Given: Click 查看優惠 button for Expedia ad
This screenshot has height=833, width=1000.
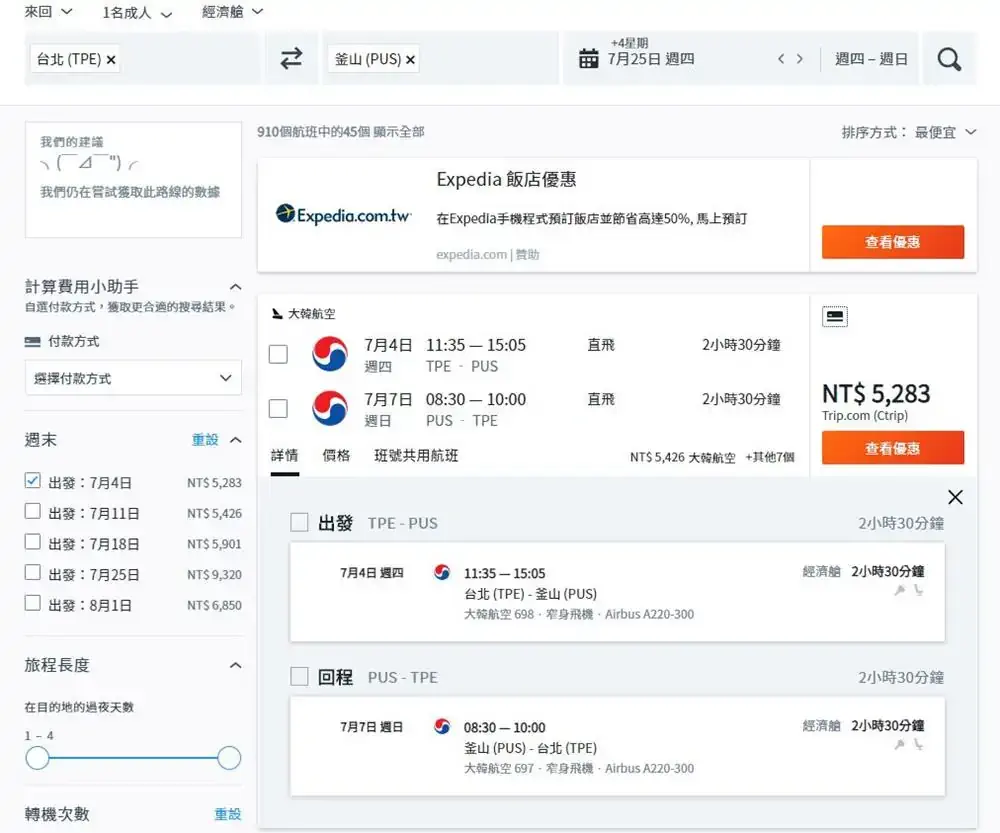Looking at the screenshot, I should (x=893, y=242).
